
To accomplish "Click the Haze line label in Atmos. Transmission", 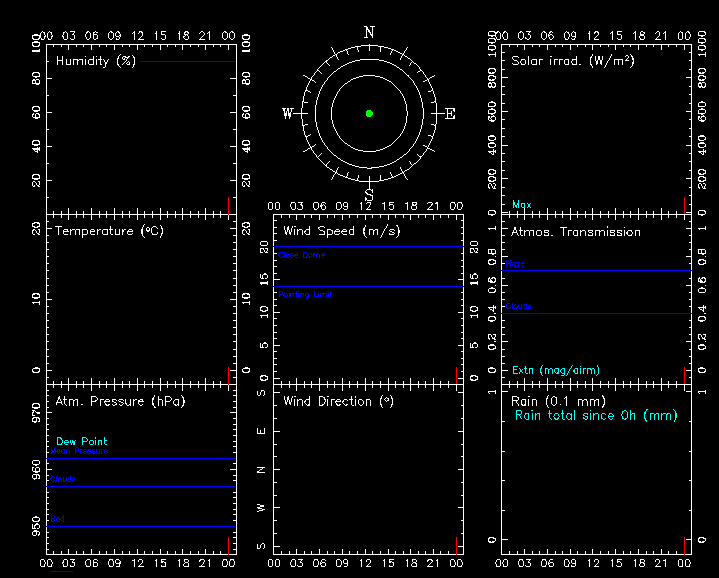I will tap(515, 264).
